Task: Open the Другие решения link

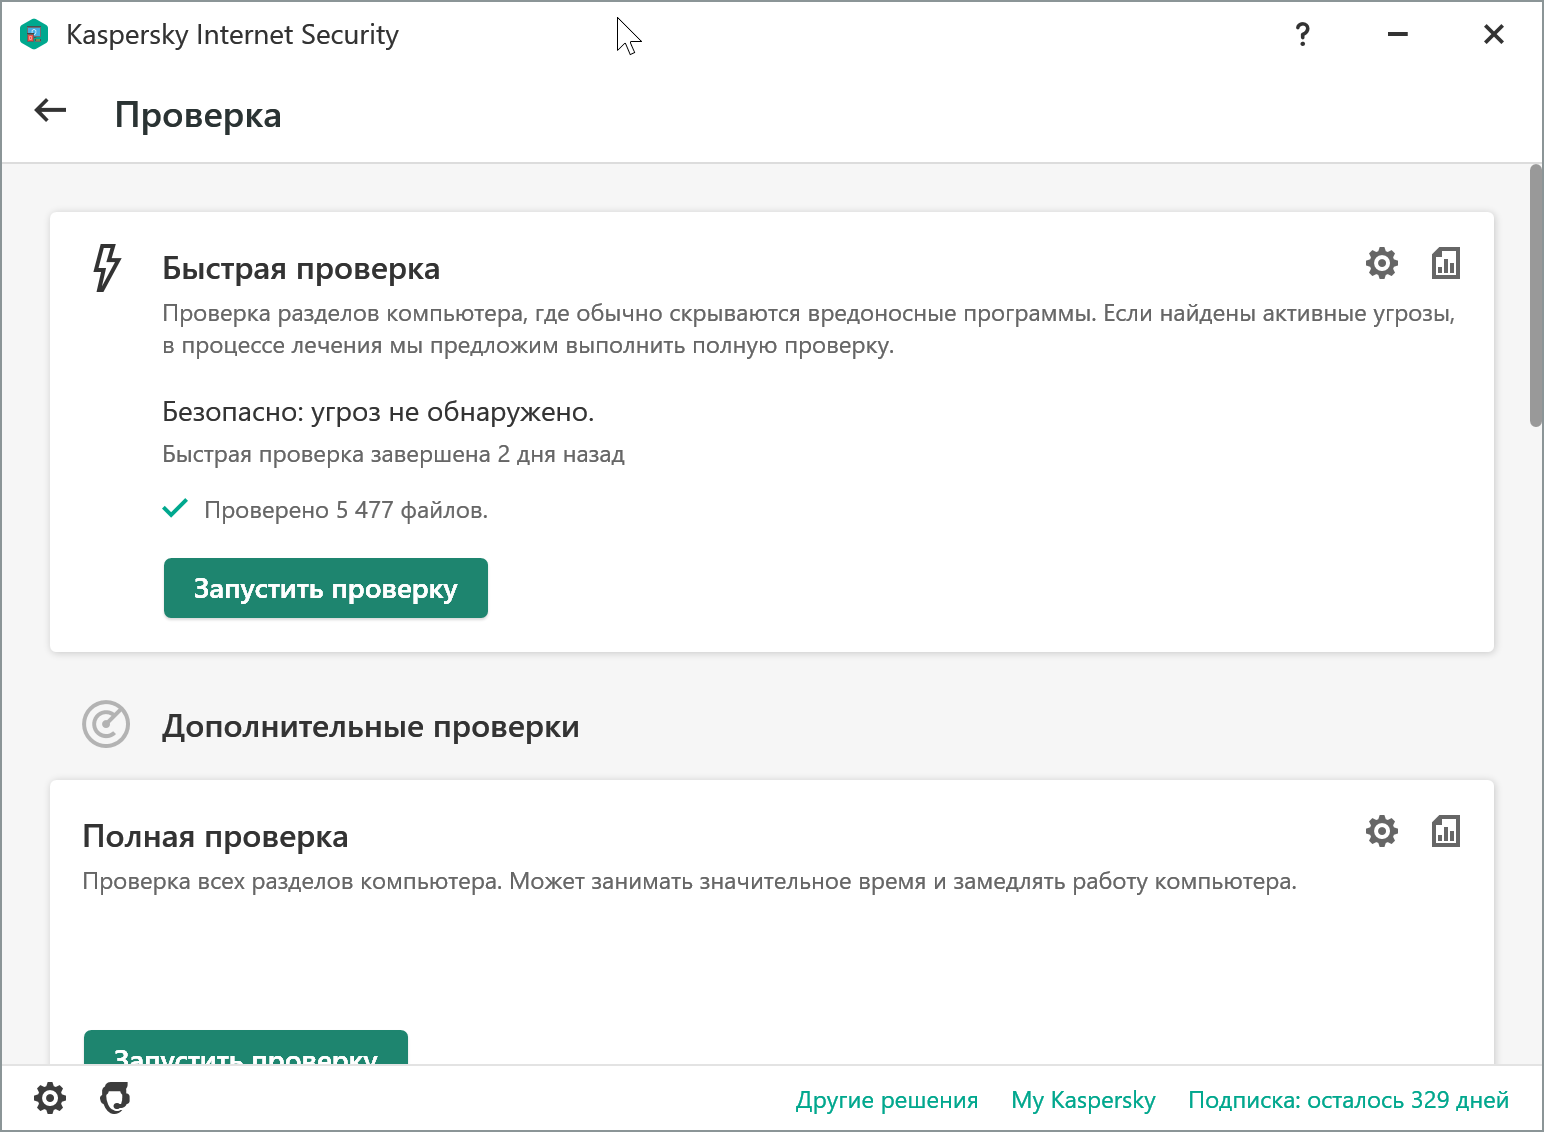Action: pos(887,1100)
